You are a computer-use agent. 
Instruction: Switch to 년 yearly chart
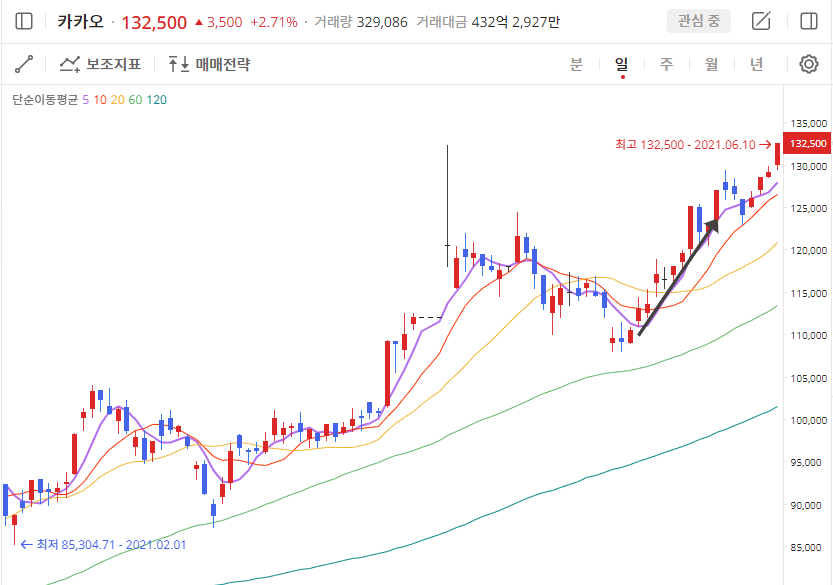point(756,64)
